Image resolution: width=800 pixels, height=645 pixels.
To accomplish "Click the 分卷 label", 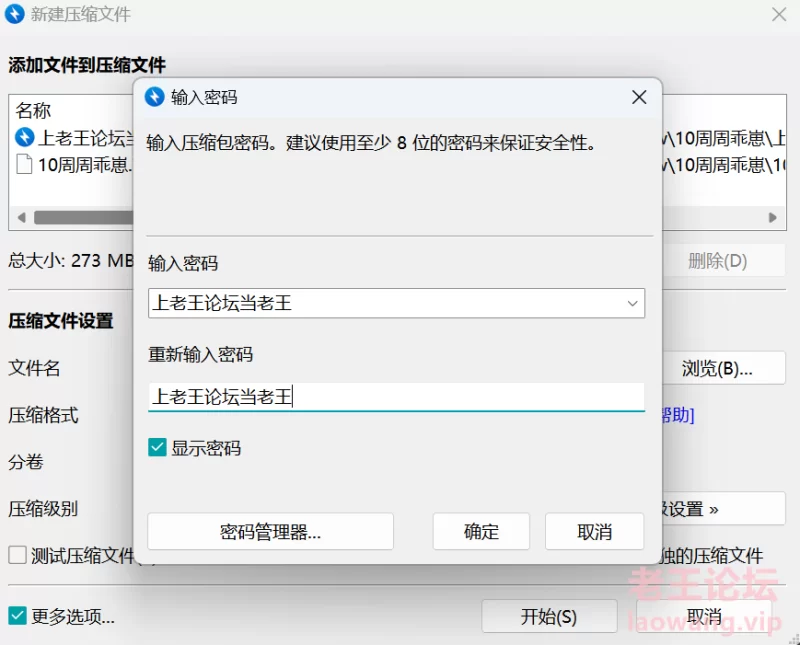I will pyautogui.click(x=26, y=462).
